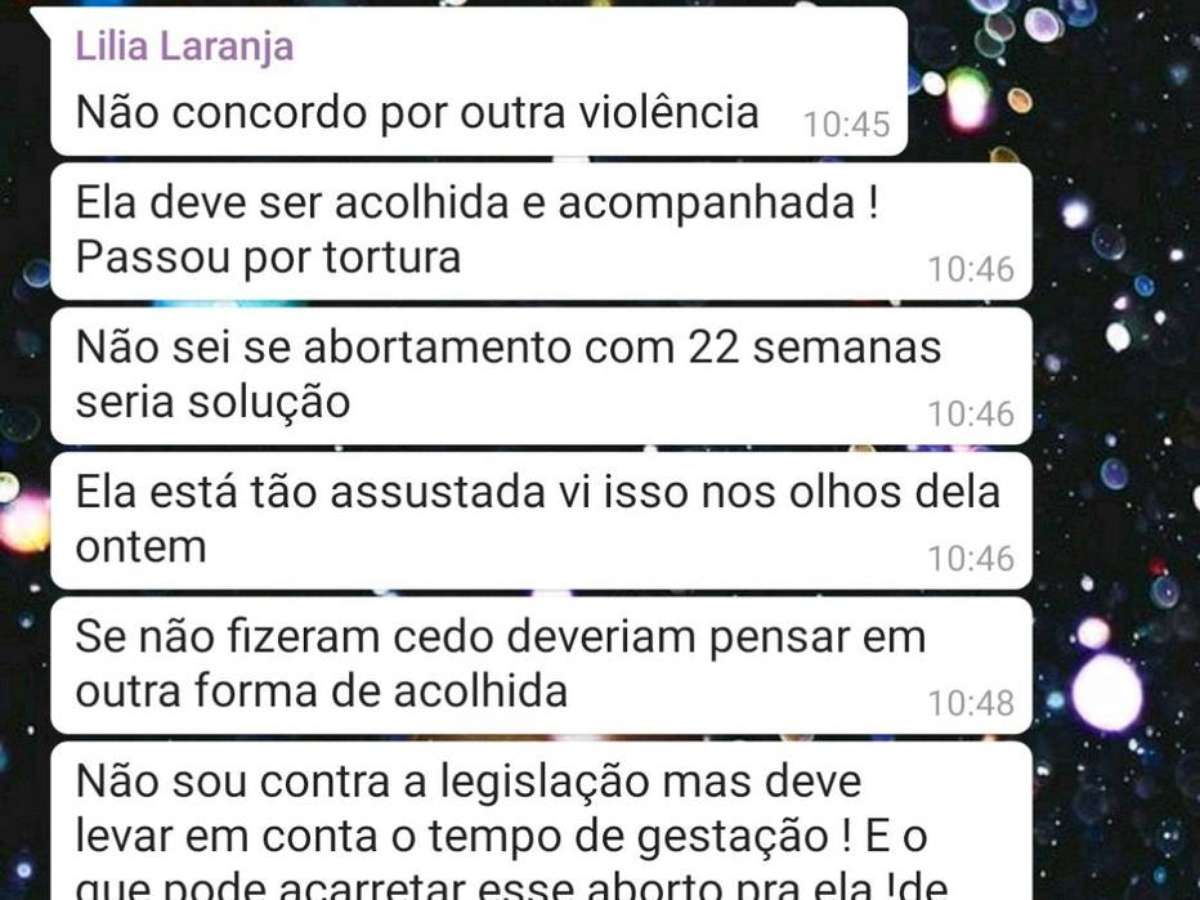This screenshot has height=900, width=1200.
Task: Tap message line 'Passou por tortura'
Action: 268,258
